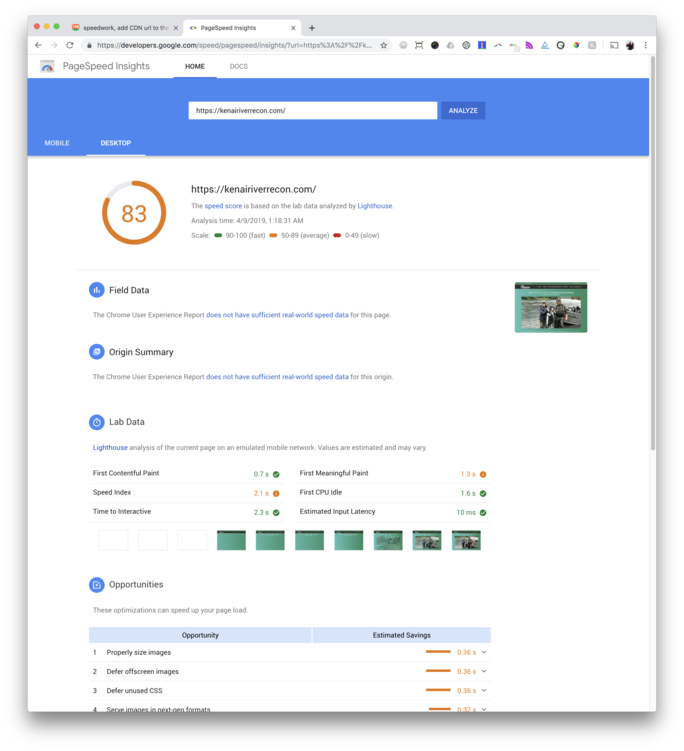Image resolution: width=684 pixels, height=751 pixels.
Task: Click the Field Data section icon
Action: pyautogui.click(x=97, y=290)
